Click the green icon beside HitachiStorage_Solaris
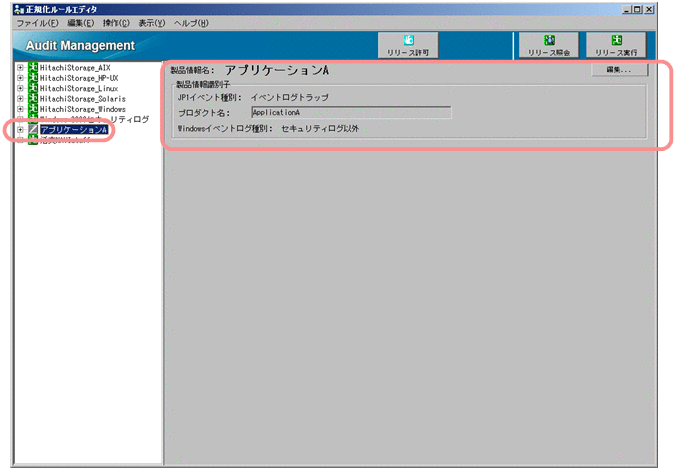The height and width of the screenshot is (471, 676). (x=33, y=98)
